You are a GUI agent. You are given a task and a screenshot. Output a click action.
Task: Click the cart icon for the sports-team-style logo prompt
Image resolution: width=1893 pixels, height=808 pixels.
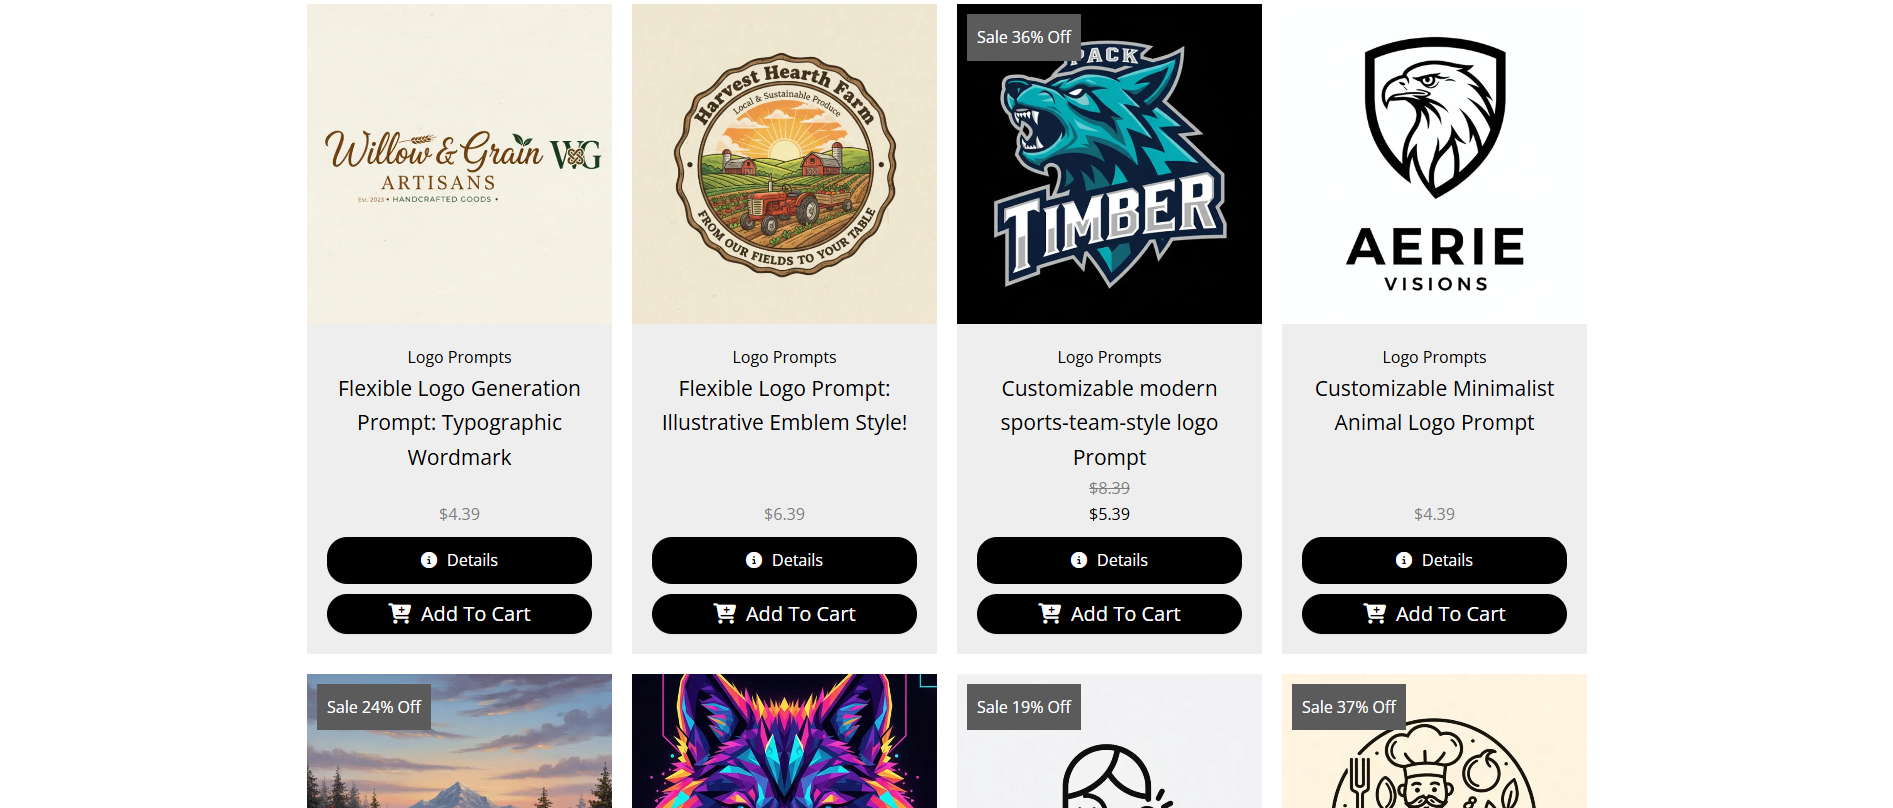point(1049,614)
